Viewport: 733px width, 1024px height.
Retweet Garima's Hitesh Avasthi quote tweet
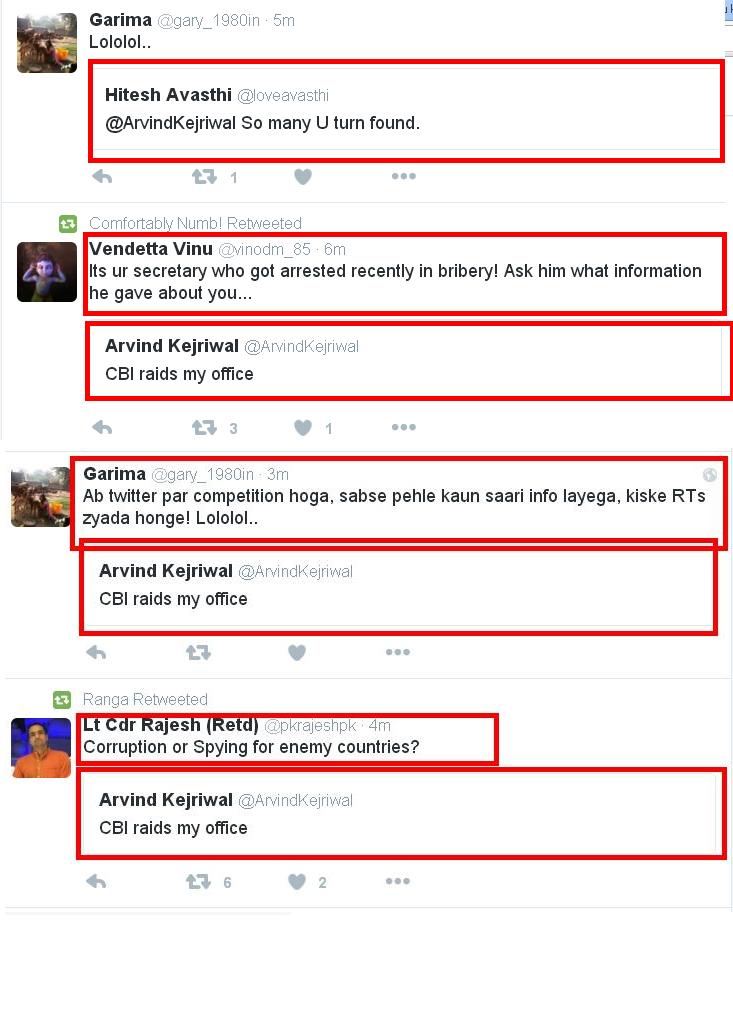(204, 176)
